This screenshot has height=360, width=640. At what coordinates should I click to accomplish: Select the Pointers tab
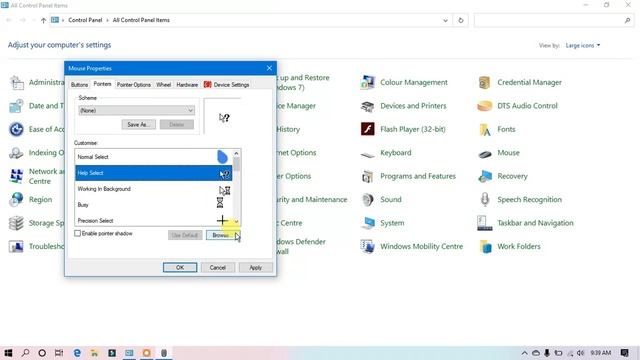click(x=102, y=84)
